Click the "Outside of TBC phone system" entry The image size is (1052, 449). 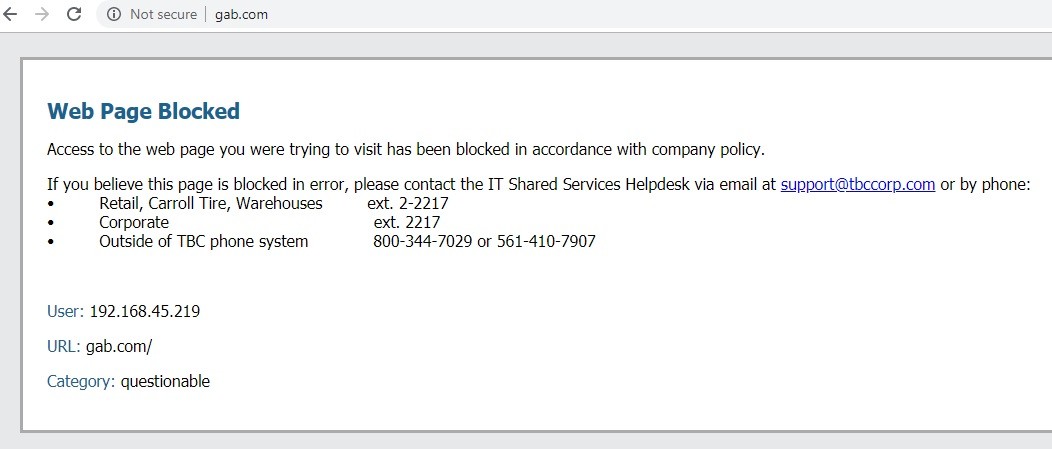(203, 241)
